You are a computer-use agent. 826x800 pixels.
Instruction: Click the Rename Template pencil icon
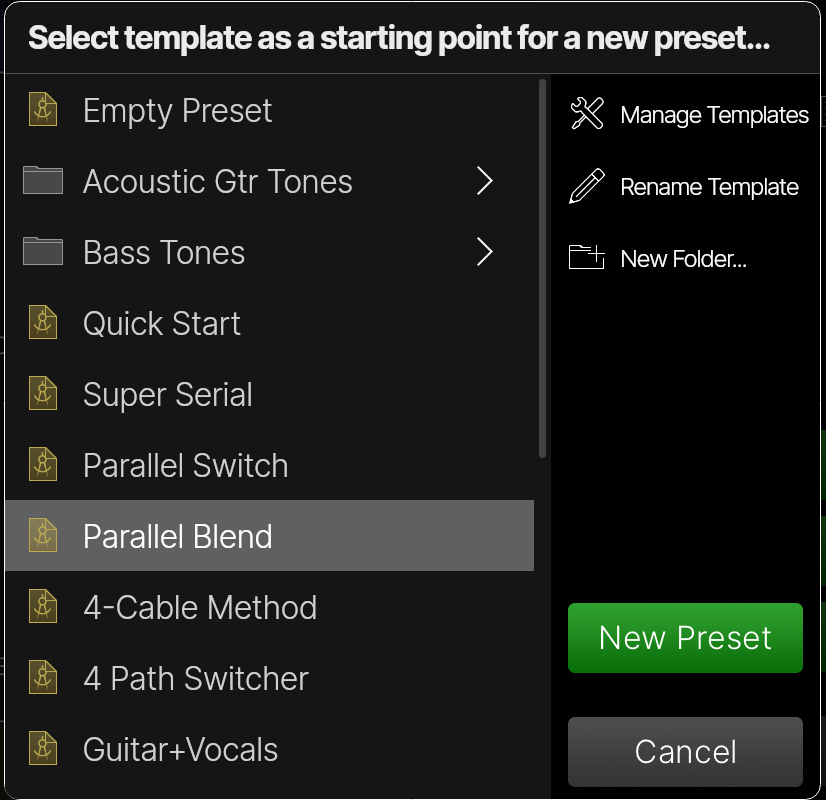click(x=586, y=186)
